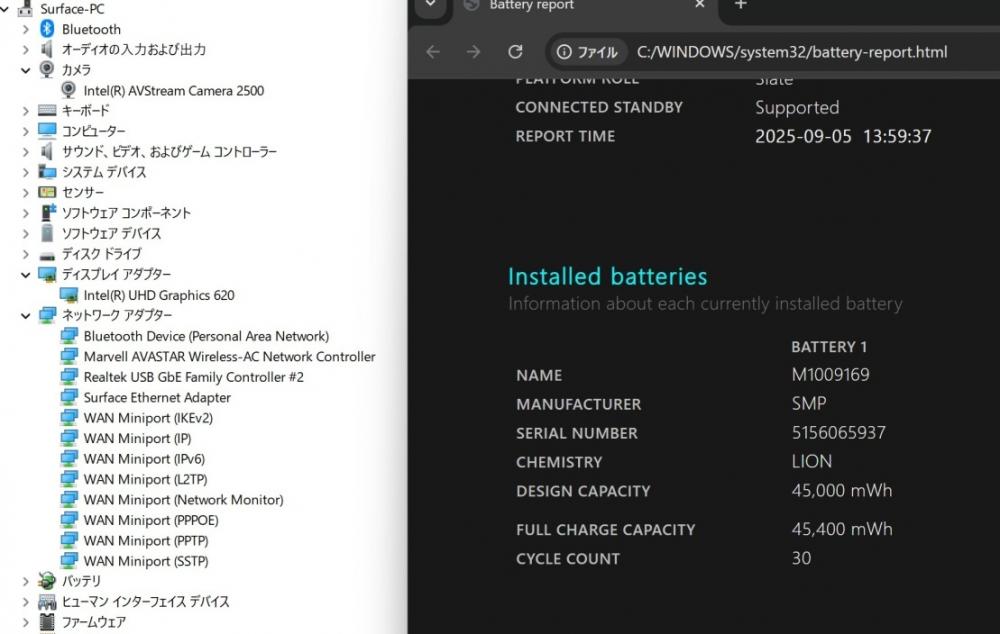Click the Marvell AVASTAR Wireless-AC adapter icon

coord(69,357)
